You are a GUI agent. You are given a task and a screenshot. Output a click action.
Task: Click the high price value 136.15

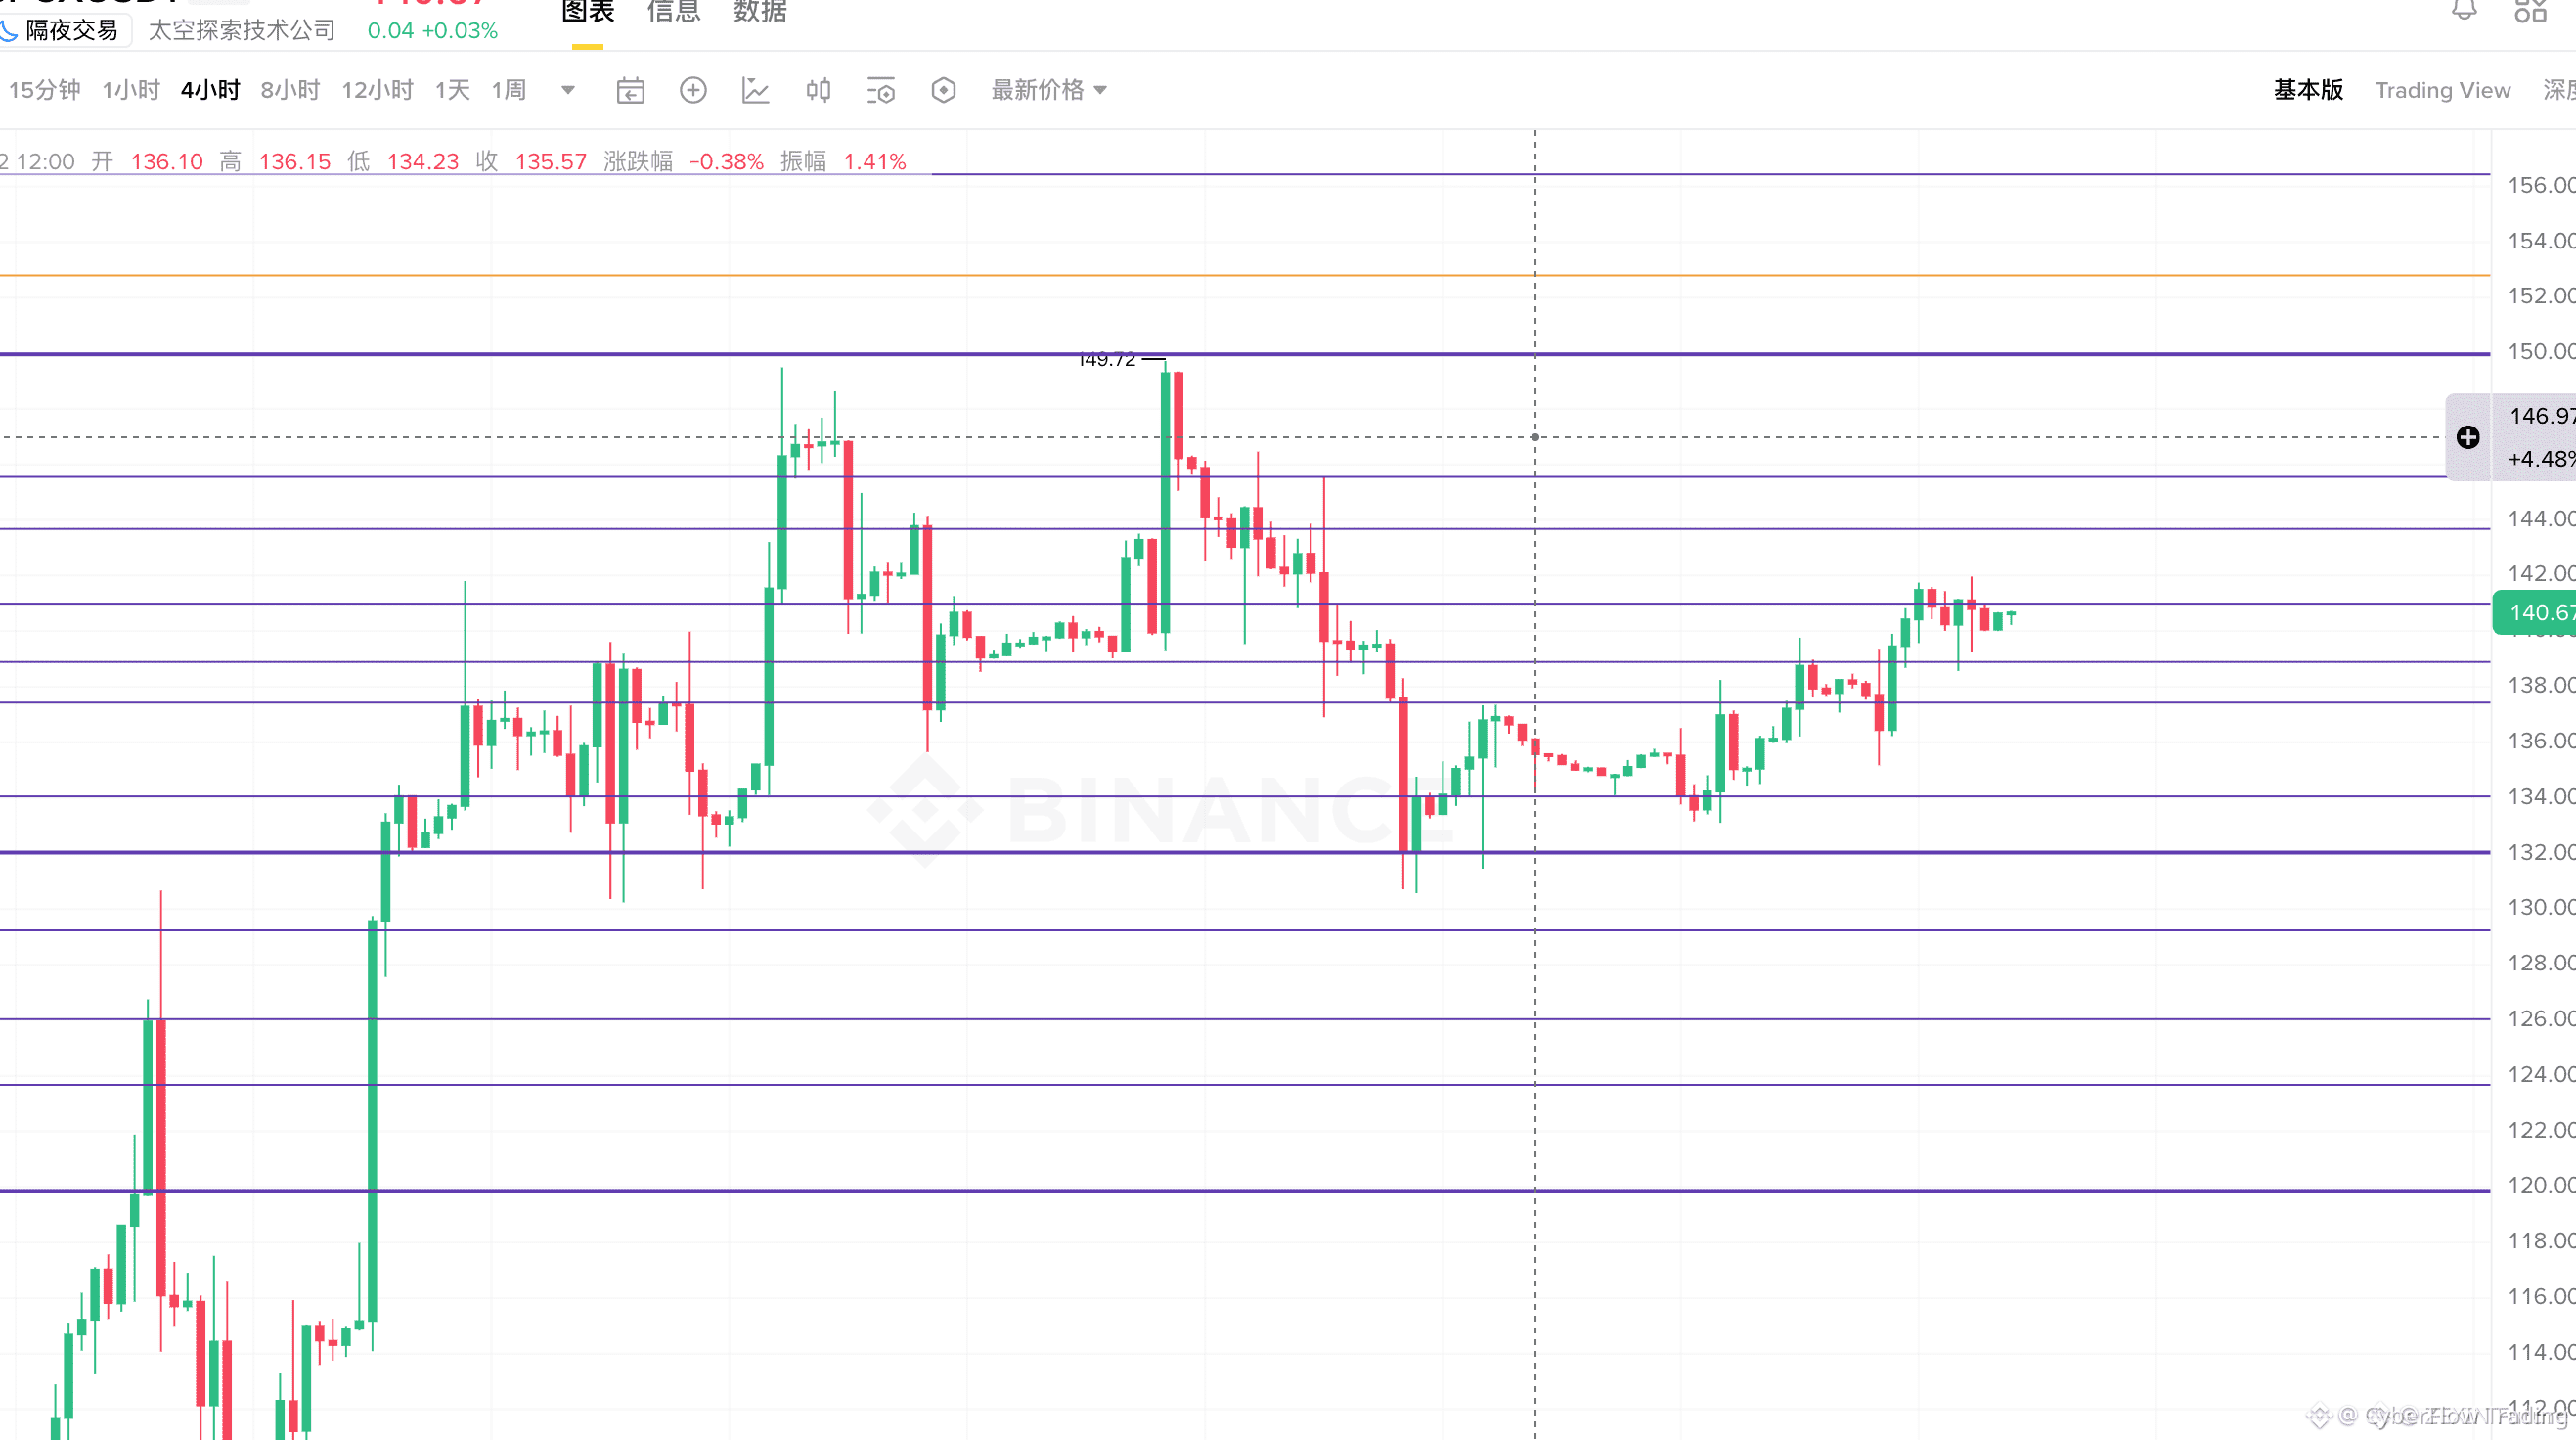click(295, 161)
